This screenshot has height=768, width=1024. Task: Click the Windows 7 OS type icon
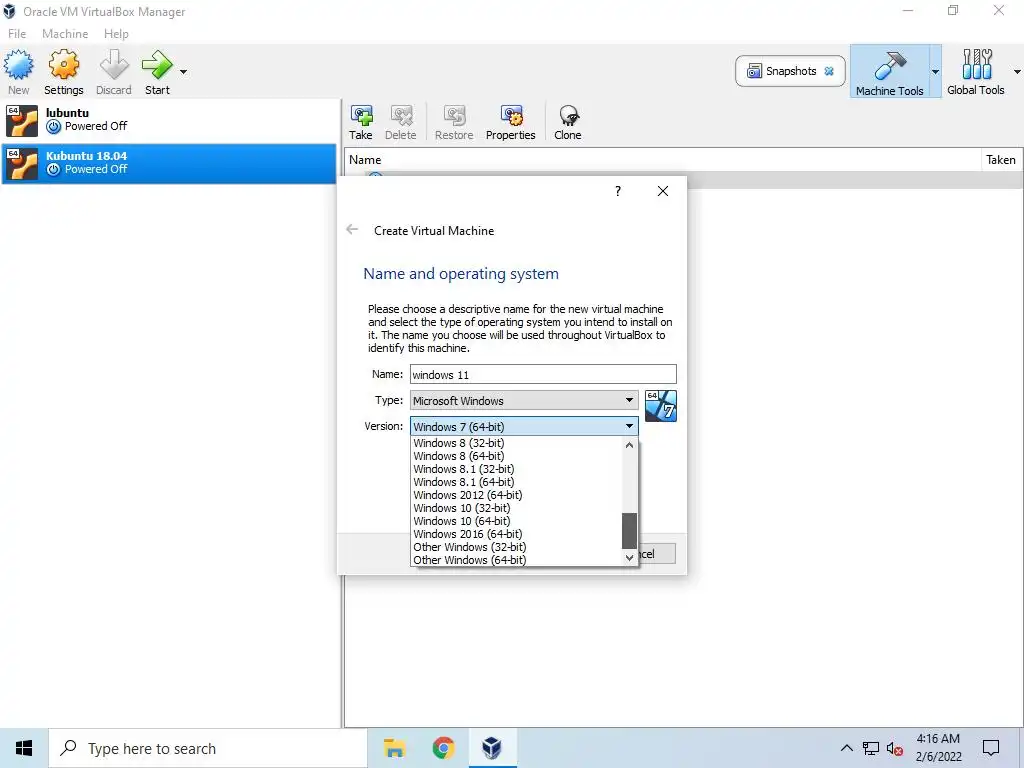click(x=661, y=406)
